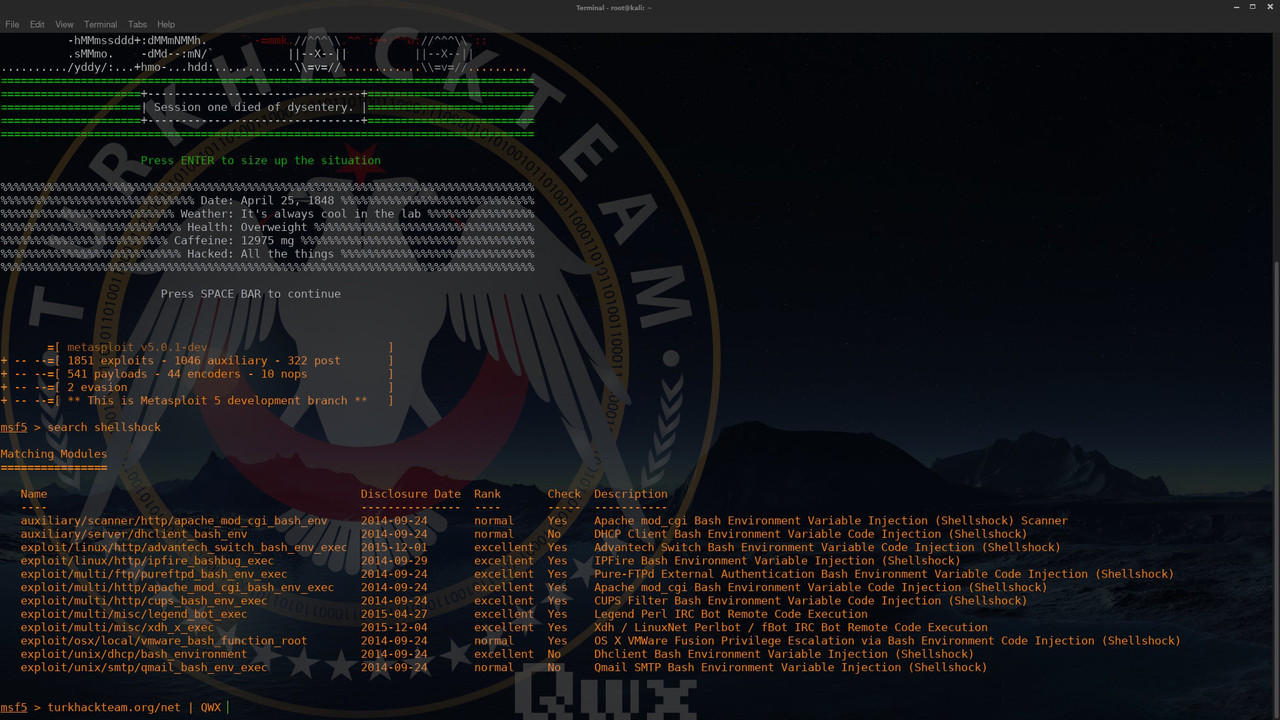Screen dimensions: 1280x720
Task: Open the File menu
Action: pyautogui.click(x=12, y=24)
